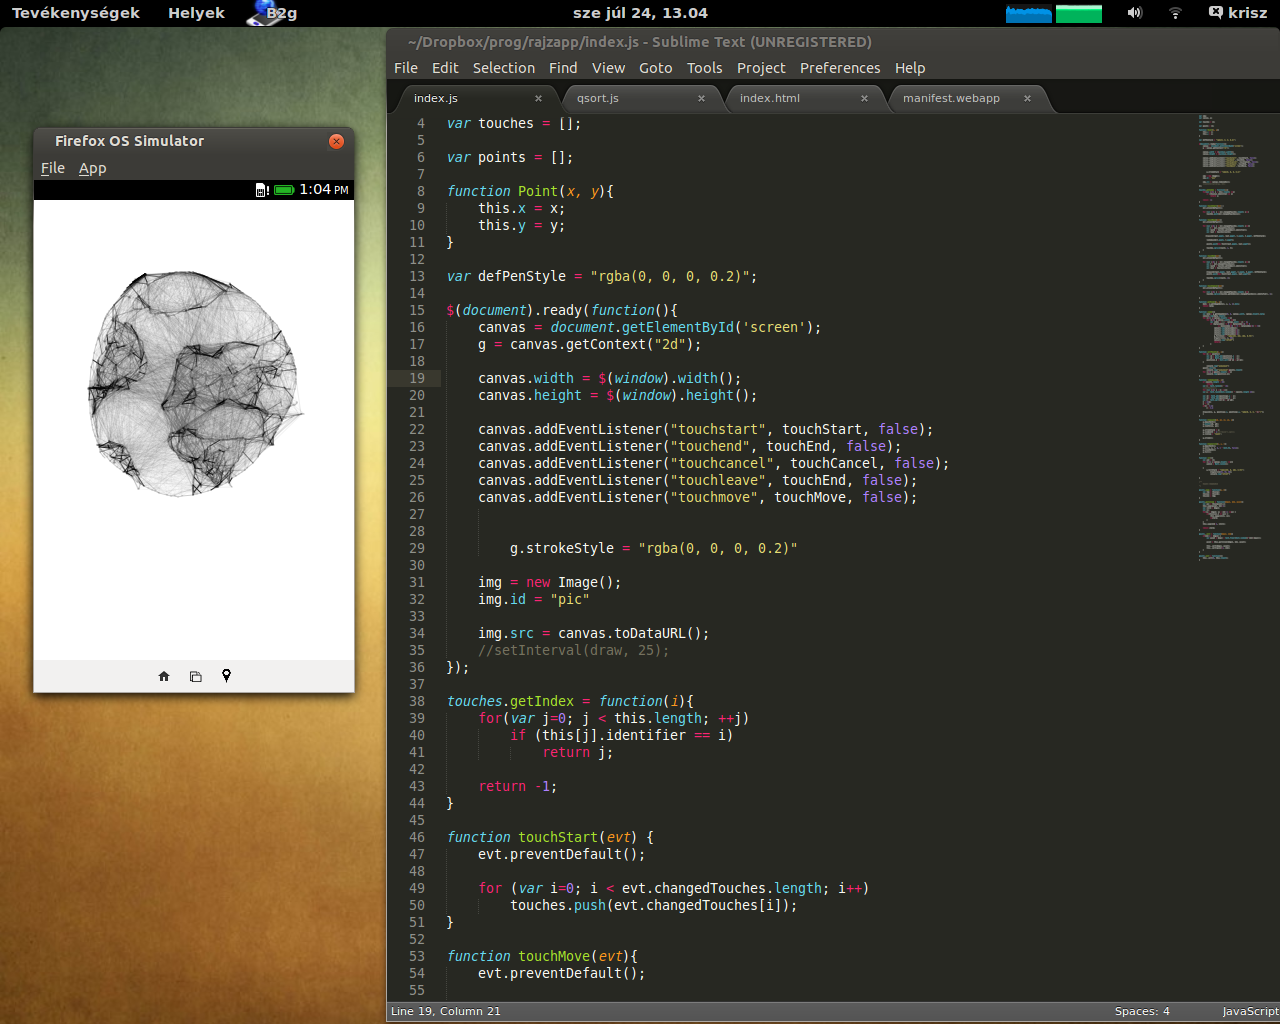The height and width of the screenshot is (1024, 1280).
Task: Open the Edit menu in Sublime Text
Action: (x=445, y=68)
